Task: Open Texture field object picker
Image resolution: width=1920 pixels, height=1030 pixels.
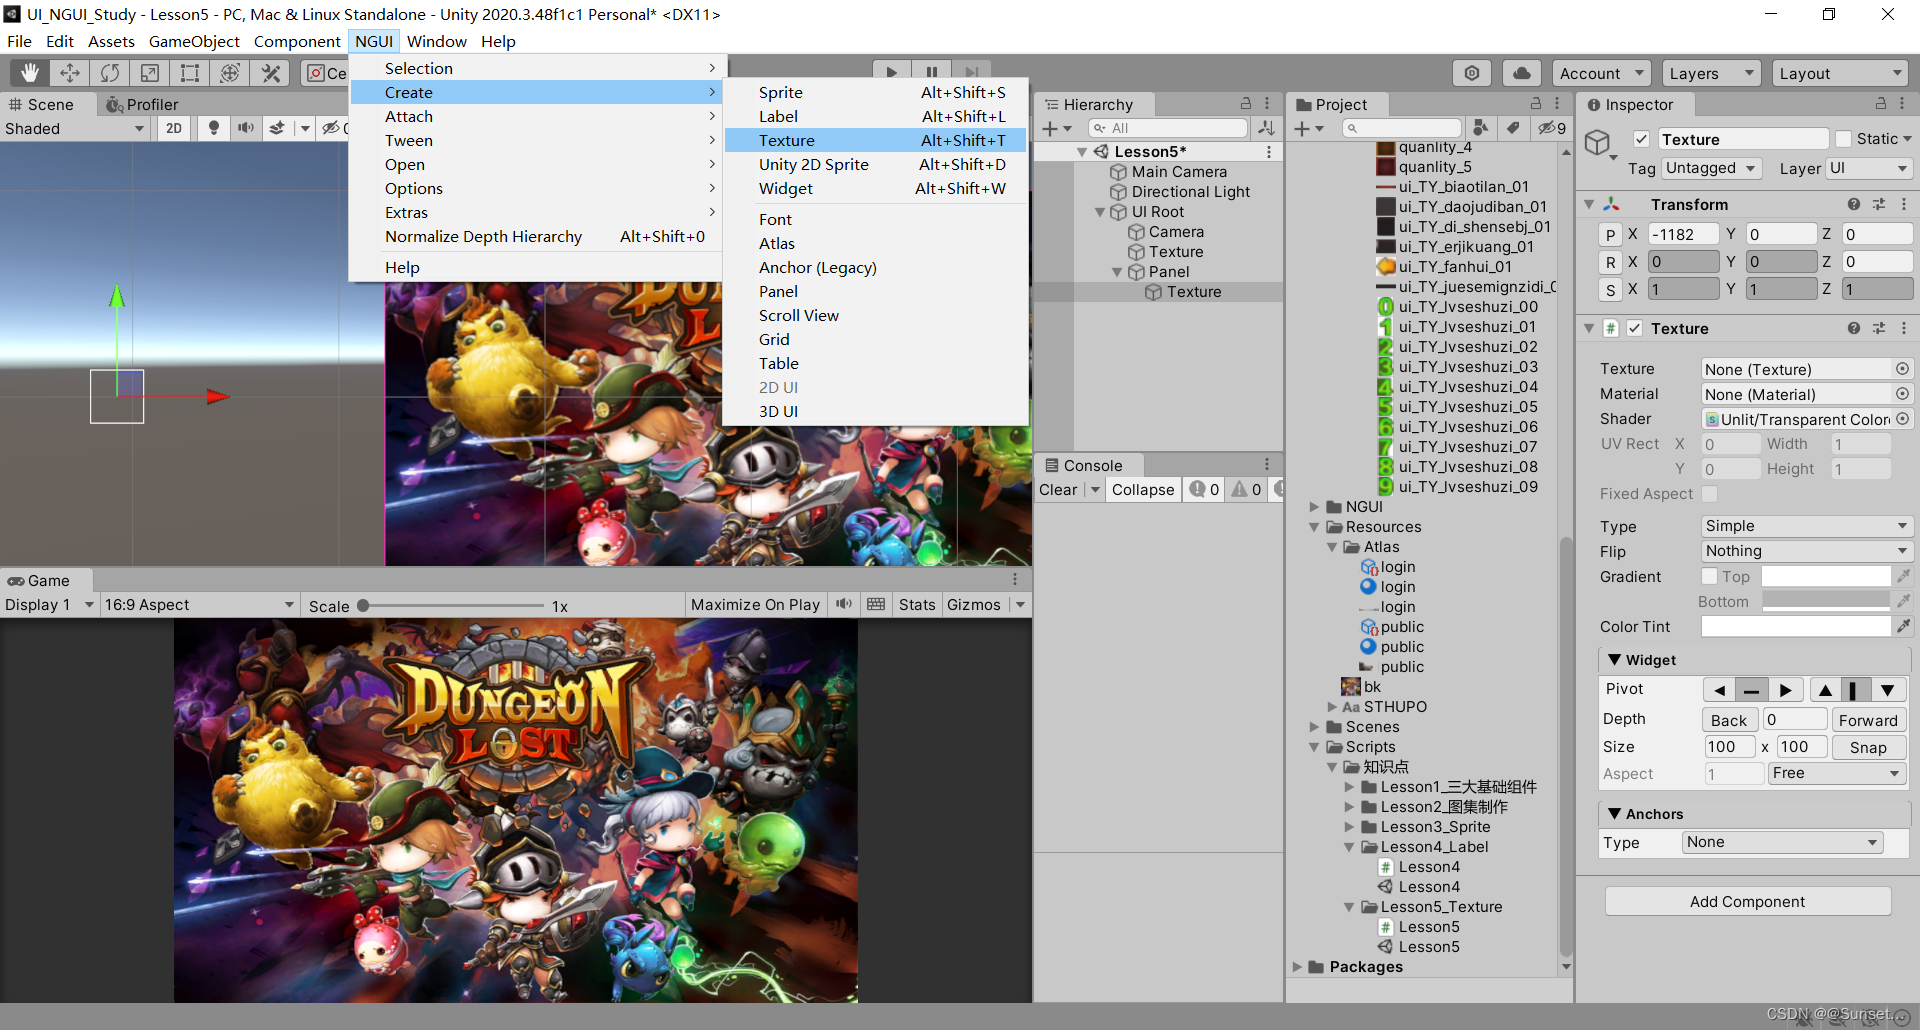Action: 1902,369
